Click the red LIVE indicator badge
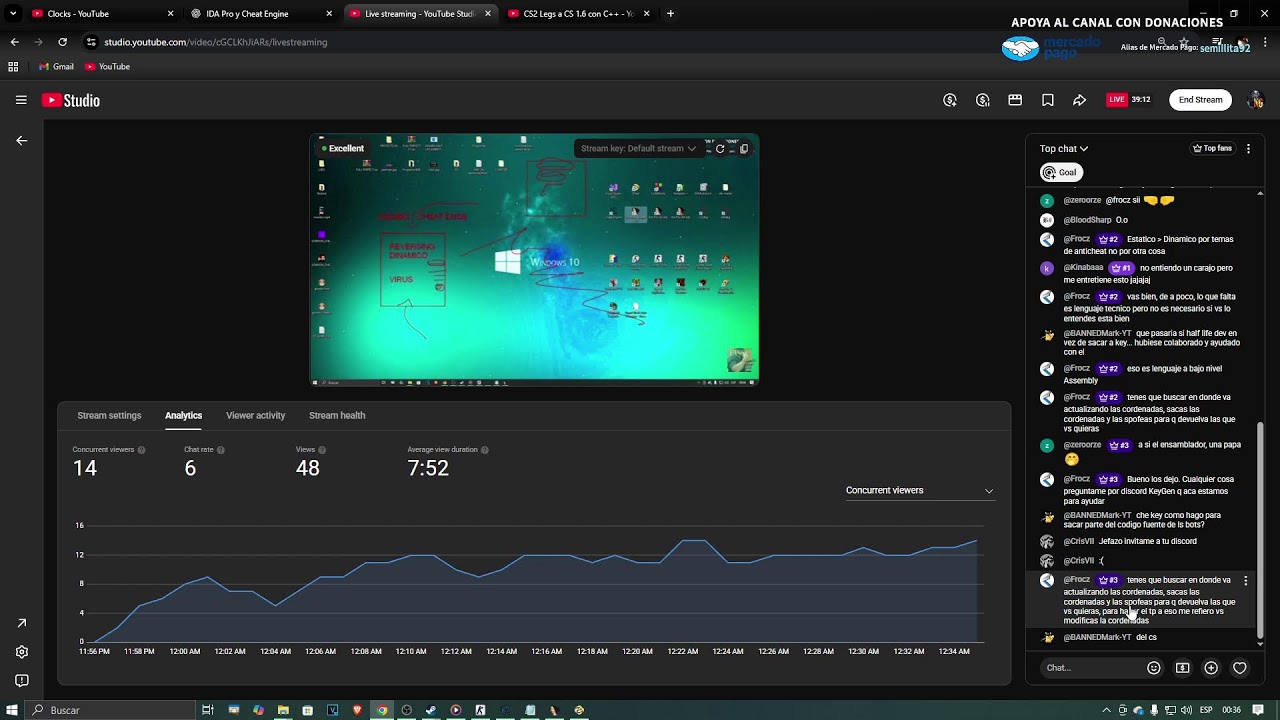 click(x=1117, y=100)
